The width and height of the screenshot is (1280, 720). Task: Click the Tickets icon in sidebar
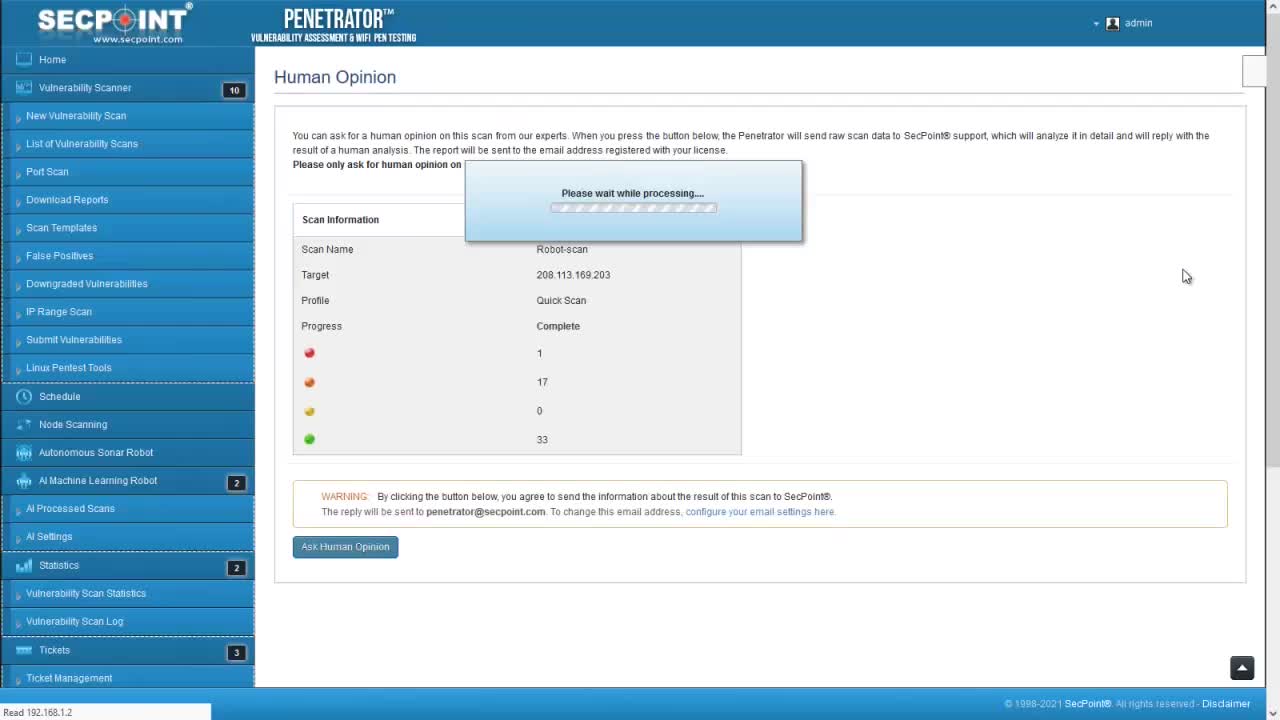(24, 650)
